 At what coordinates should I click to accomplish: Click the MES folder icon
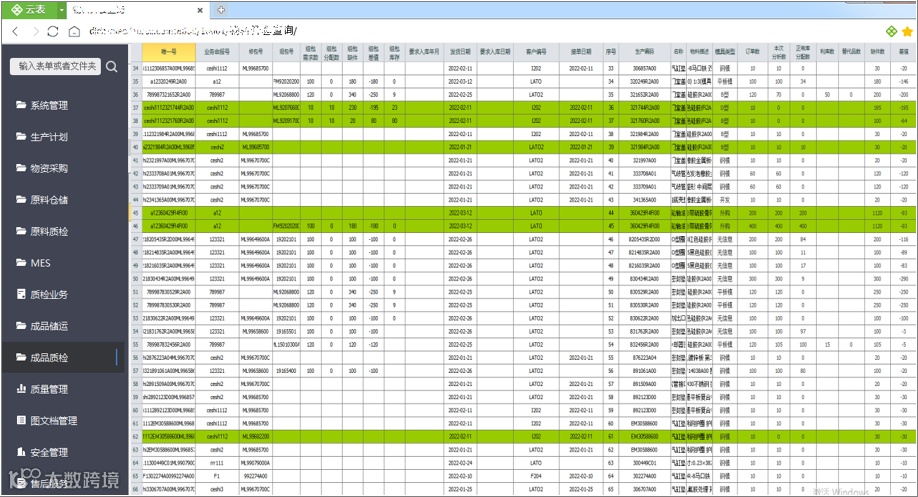(21, 263)
